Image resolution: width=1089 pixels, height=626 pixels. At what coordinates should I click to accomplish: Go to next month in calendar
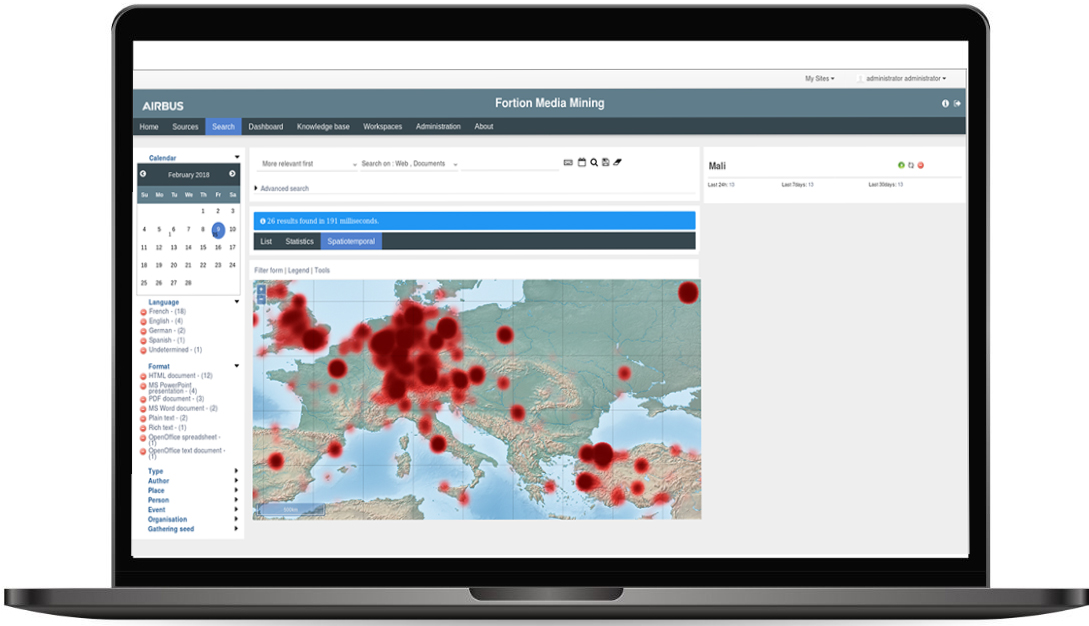(232, 174)
